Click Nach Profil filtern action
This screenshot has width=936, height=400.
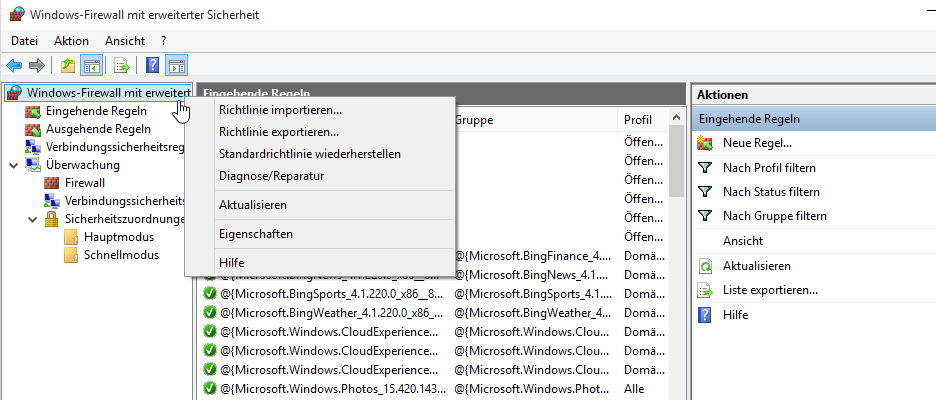point(769,168)
